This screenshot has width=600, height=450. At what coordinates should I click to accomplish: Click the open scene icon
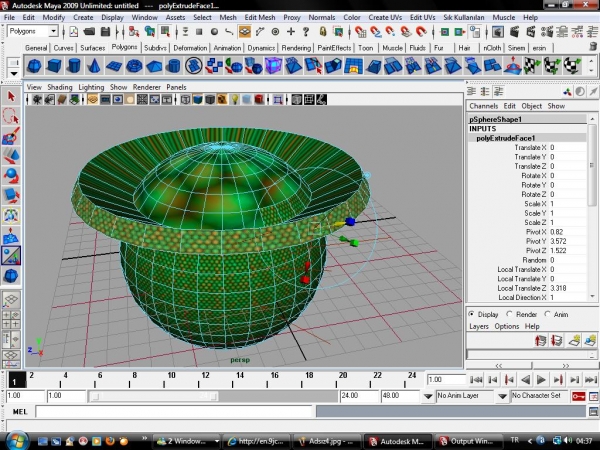(x=89, y=32)
